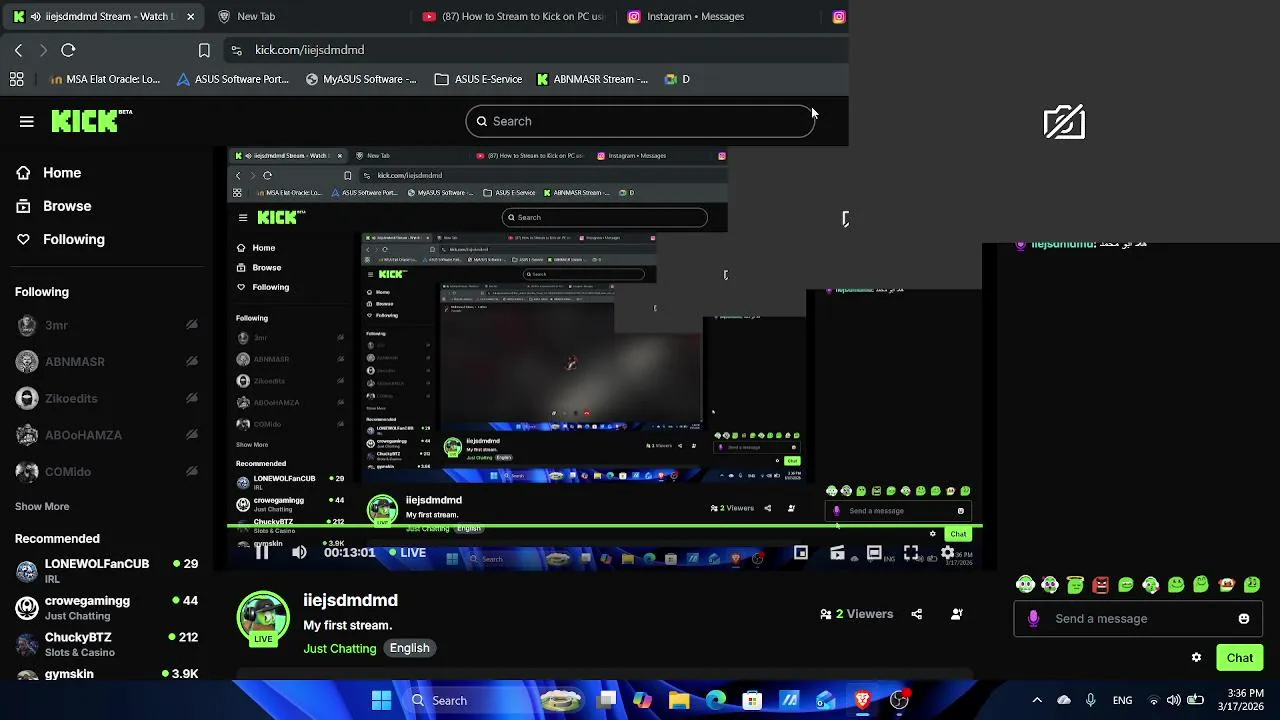Viewport: 1280px width, 720px height.
Task: Reload the Kick page
Action: point(68,50)
